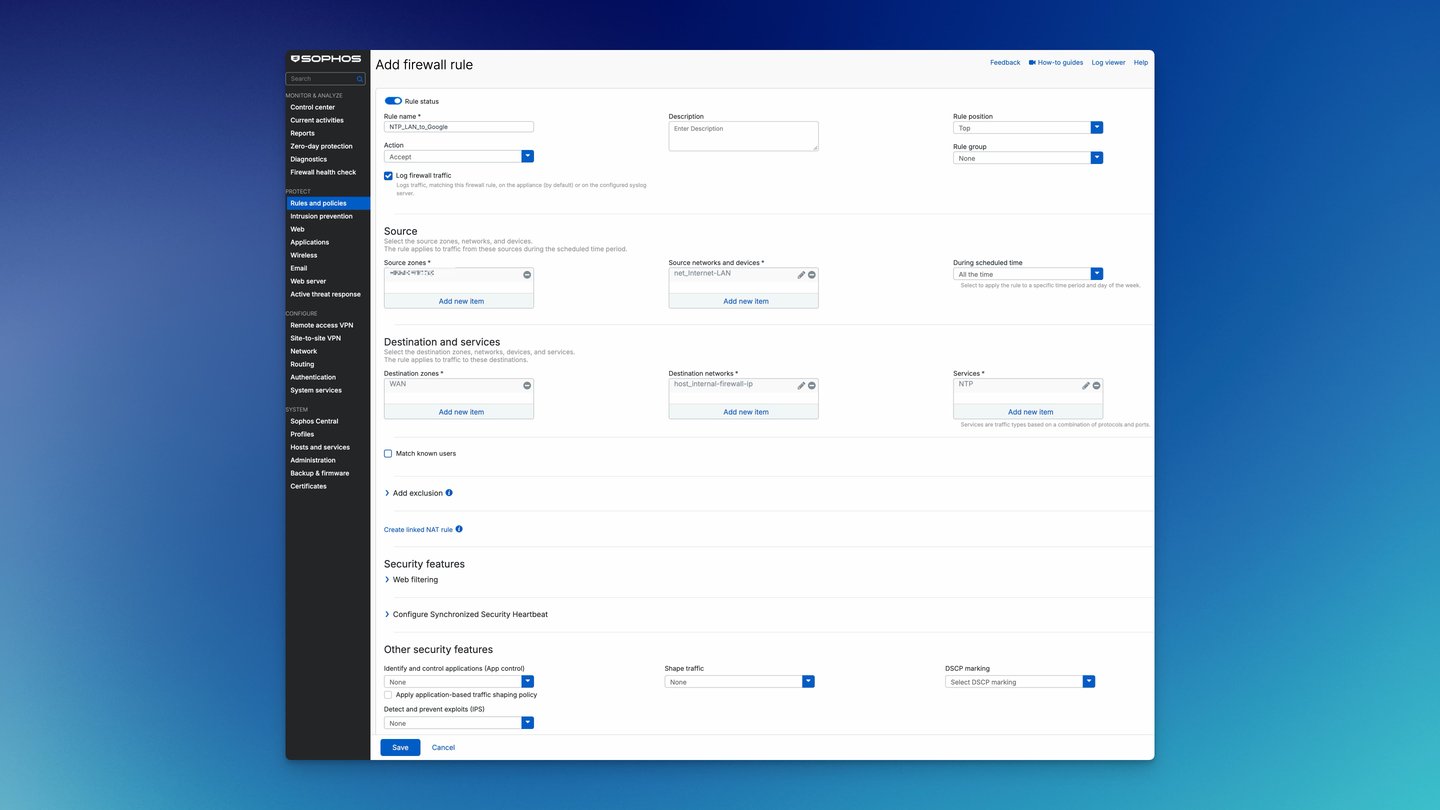Viewport: 1440px width, 810px height.
Task: Expand Configure Synchronized Security Heartbeat
Action: coord(466,614)
